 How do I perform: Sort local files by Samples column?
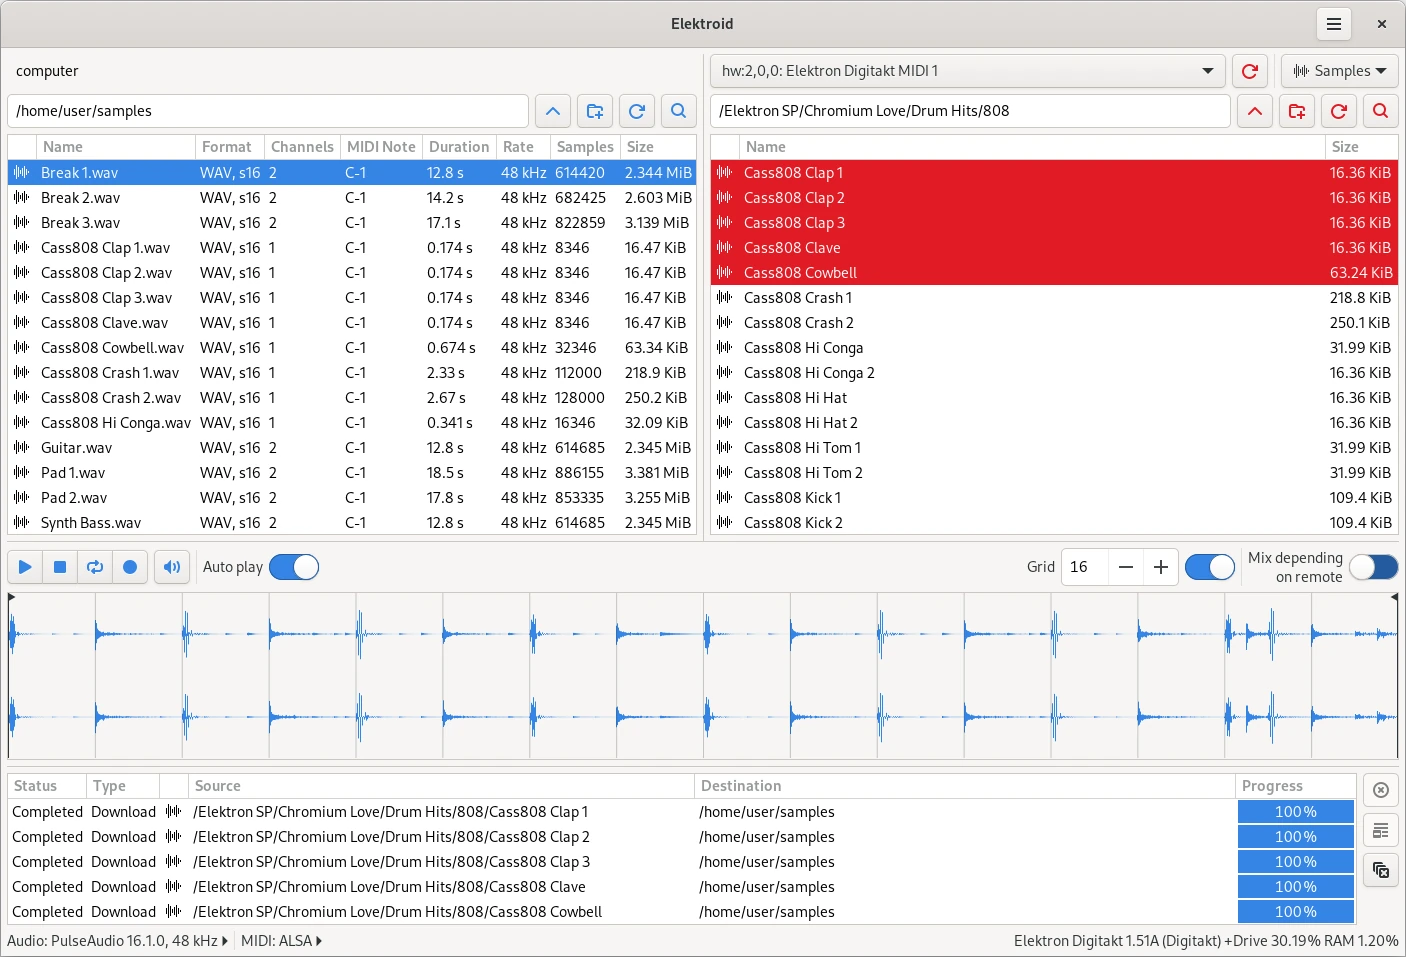(585, 147)
